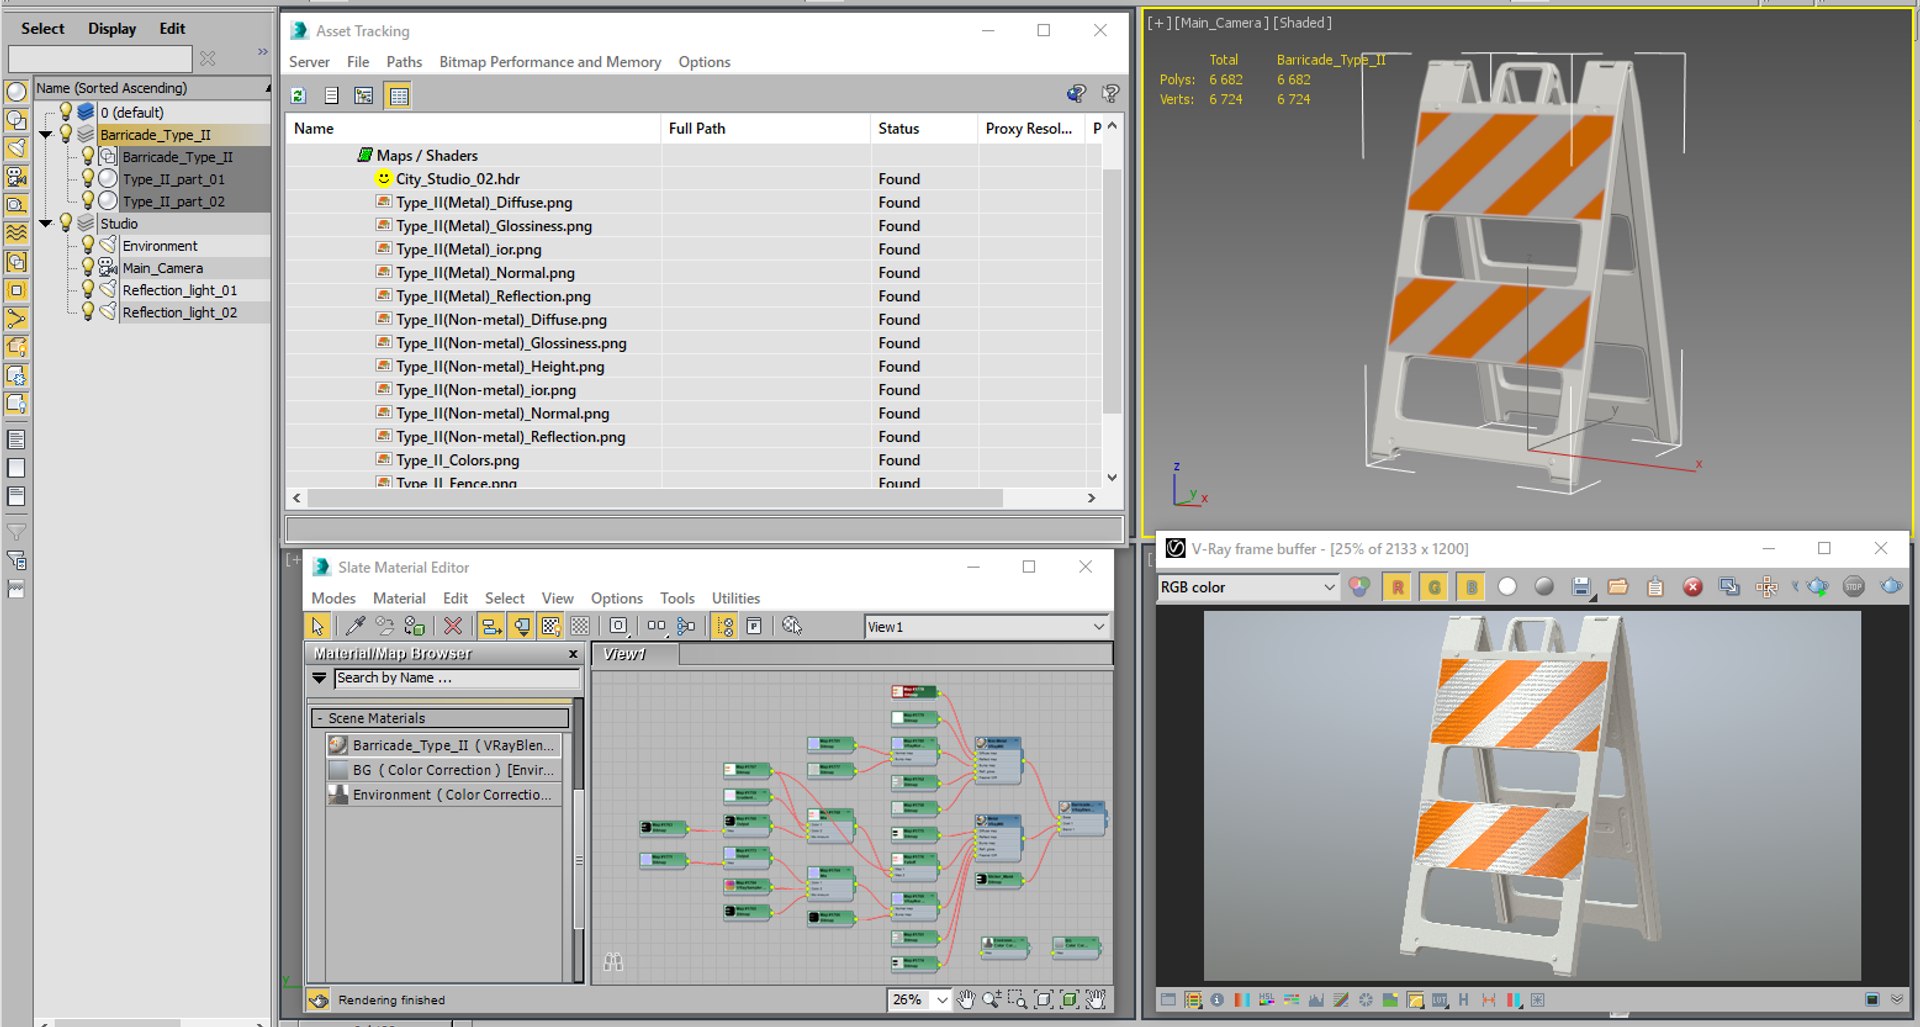This screenshot has width=1920, height=1027.
Task: Click Delete Selected red X in Slate editor
Action: pyautogui.click(x=453, y=626)
